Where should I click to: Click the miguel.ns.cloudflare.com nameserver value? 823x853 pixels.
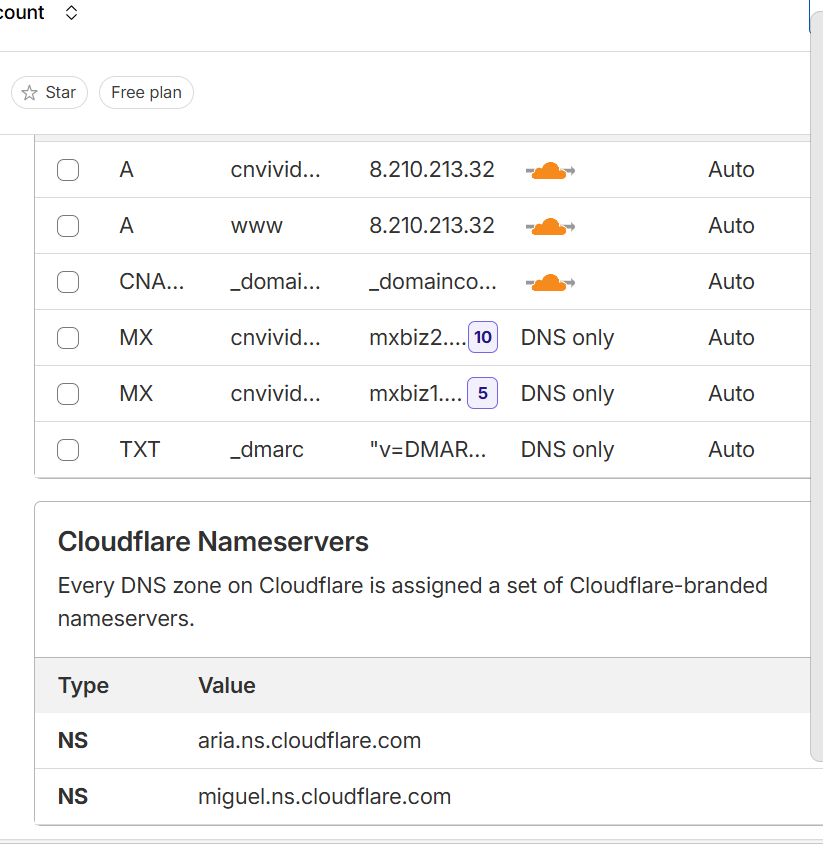325,797
